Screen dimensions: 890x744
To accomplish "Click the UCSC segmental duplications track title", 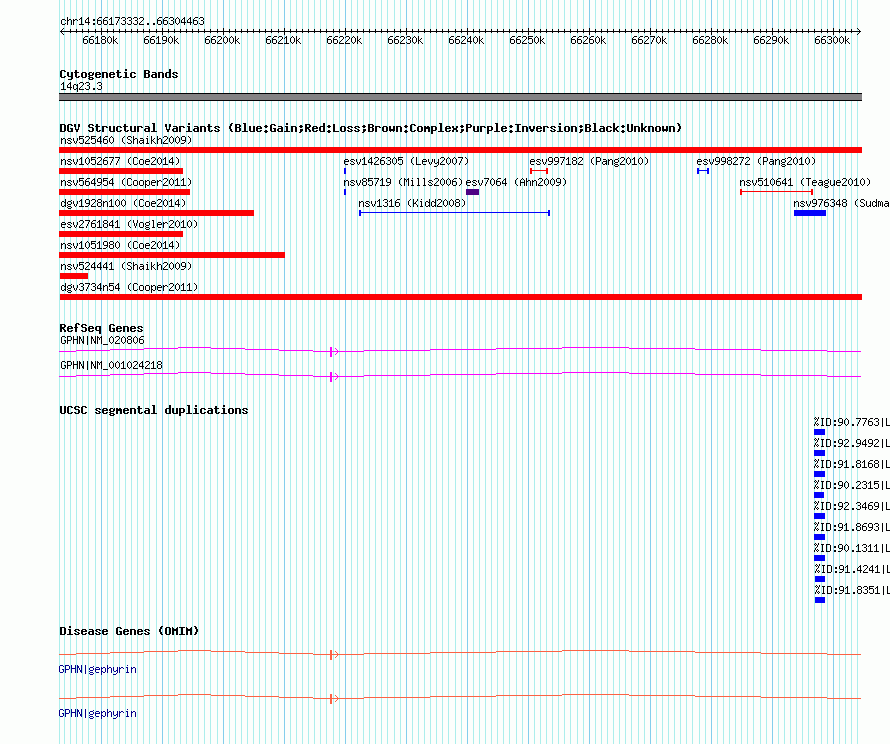I will (x=154, y=410).
